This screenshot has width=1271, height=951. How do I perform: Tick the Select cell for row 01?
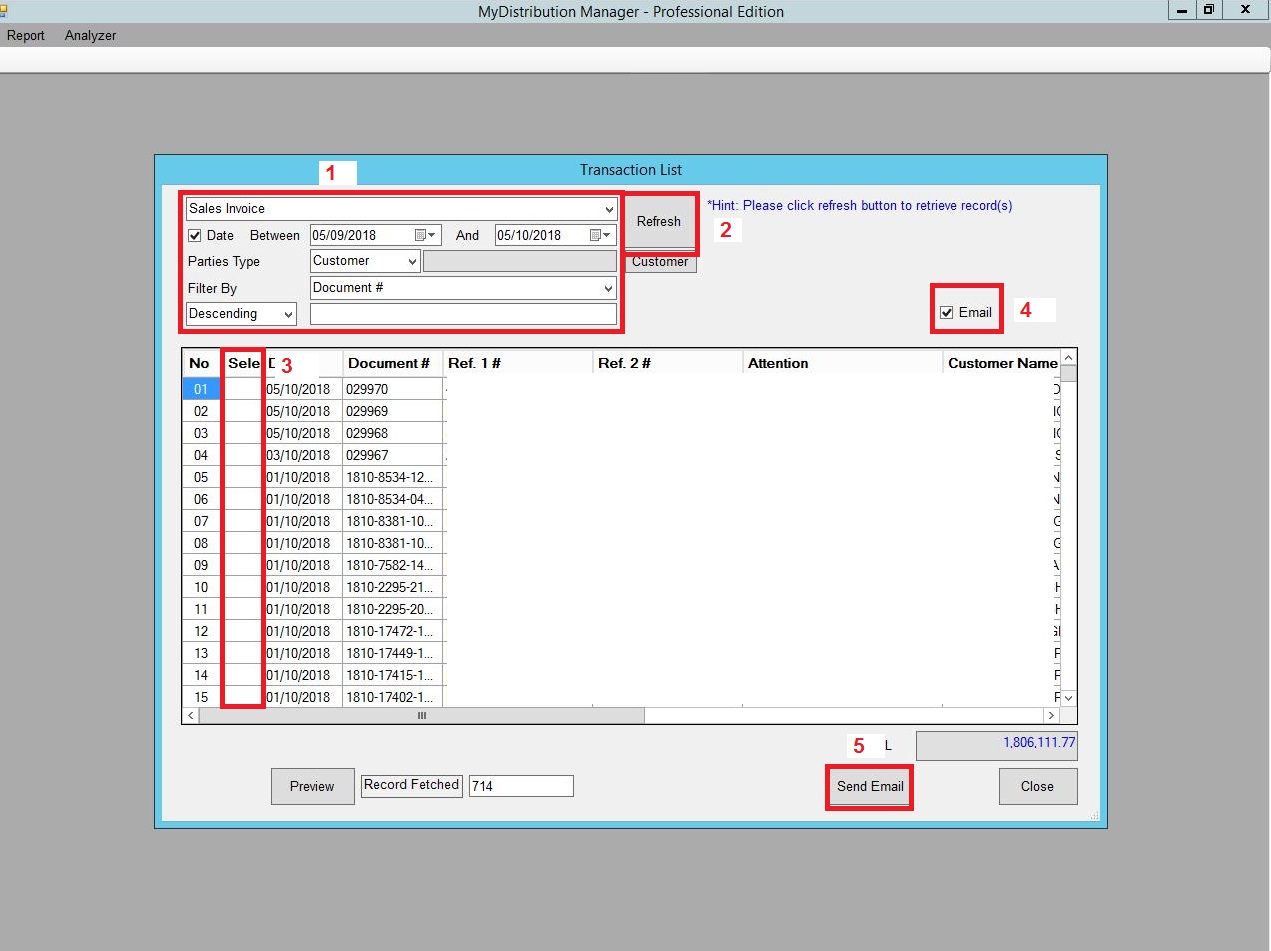click(243, 389)
